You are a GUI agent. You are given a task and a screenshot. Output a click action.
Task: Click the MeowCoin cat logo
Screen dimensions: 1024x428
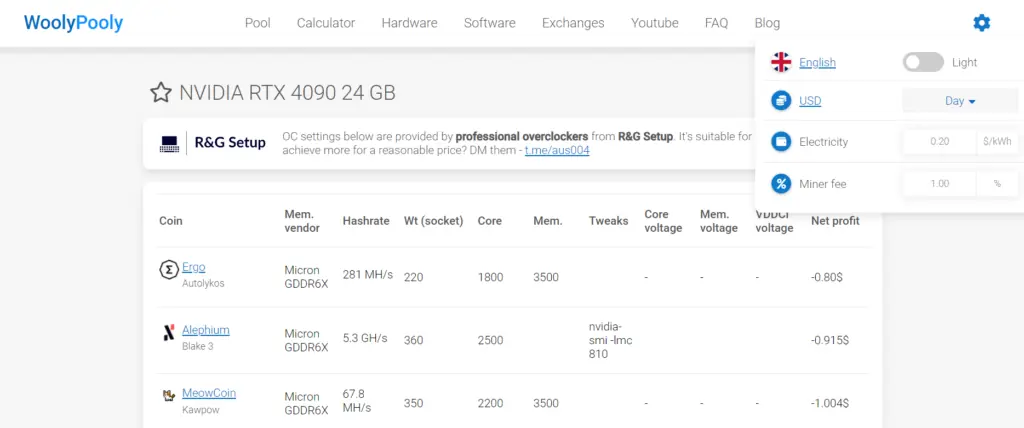pyautogui.click(x=169, y=395)
